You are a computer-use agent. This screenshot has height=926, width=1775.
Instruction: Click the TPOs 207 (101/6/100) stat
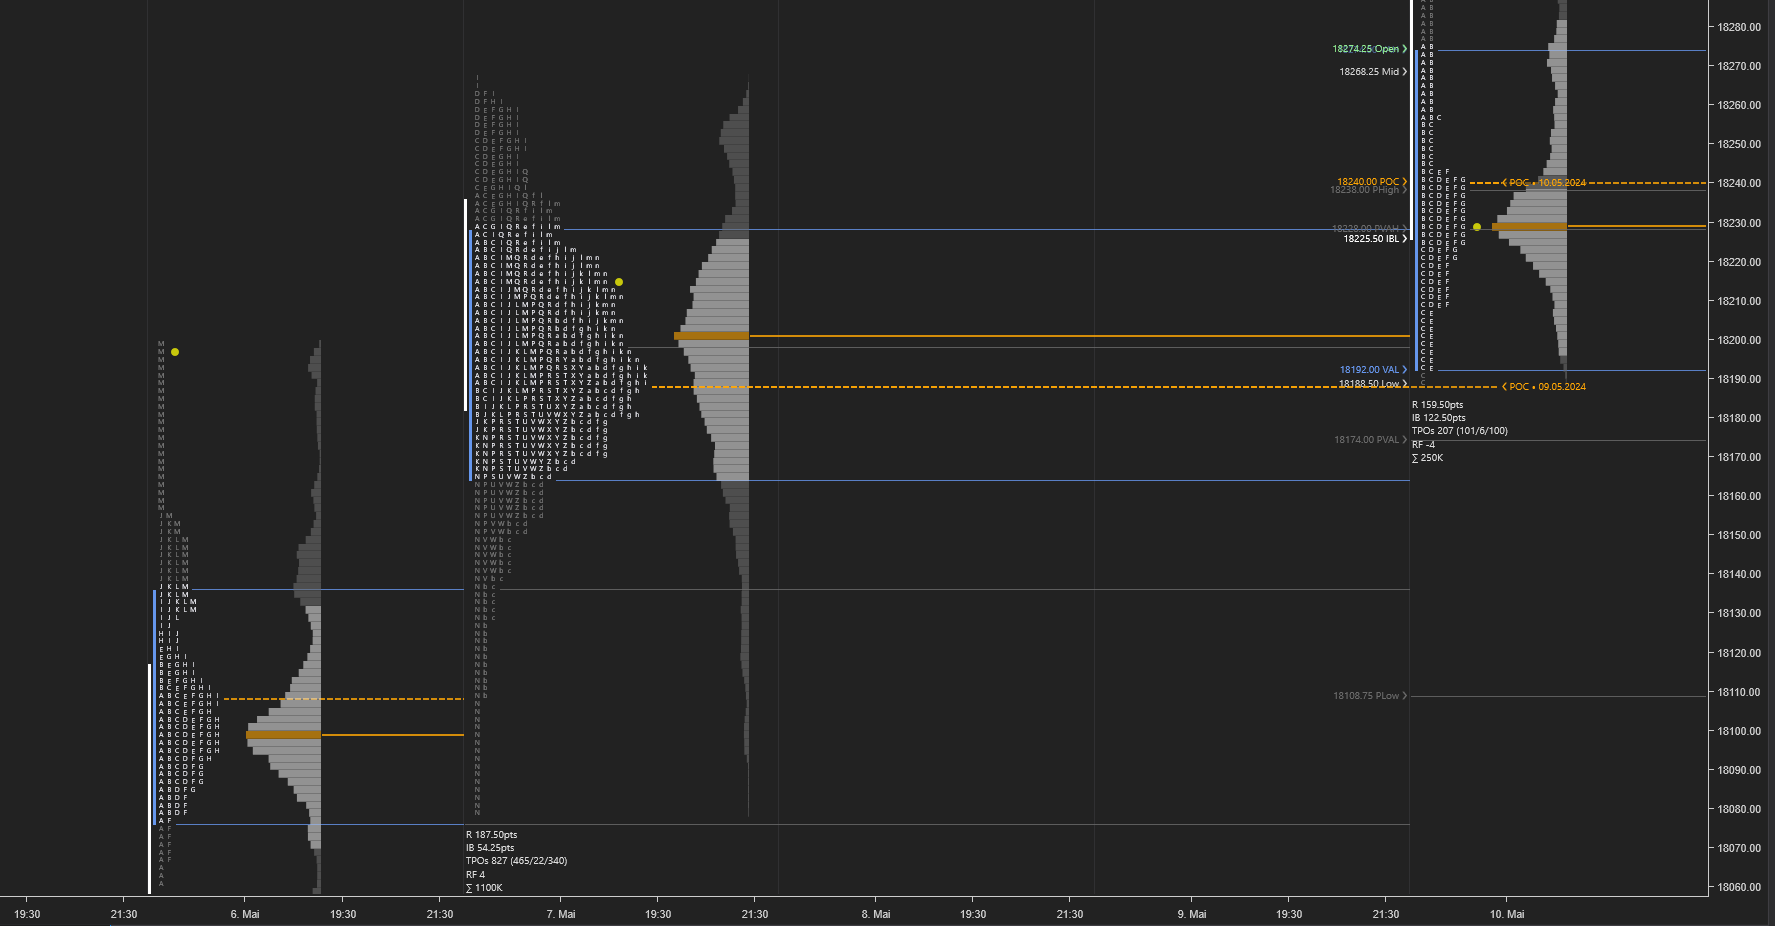pyautogui.click(x=1459, y=431)
